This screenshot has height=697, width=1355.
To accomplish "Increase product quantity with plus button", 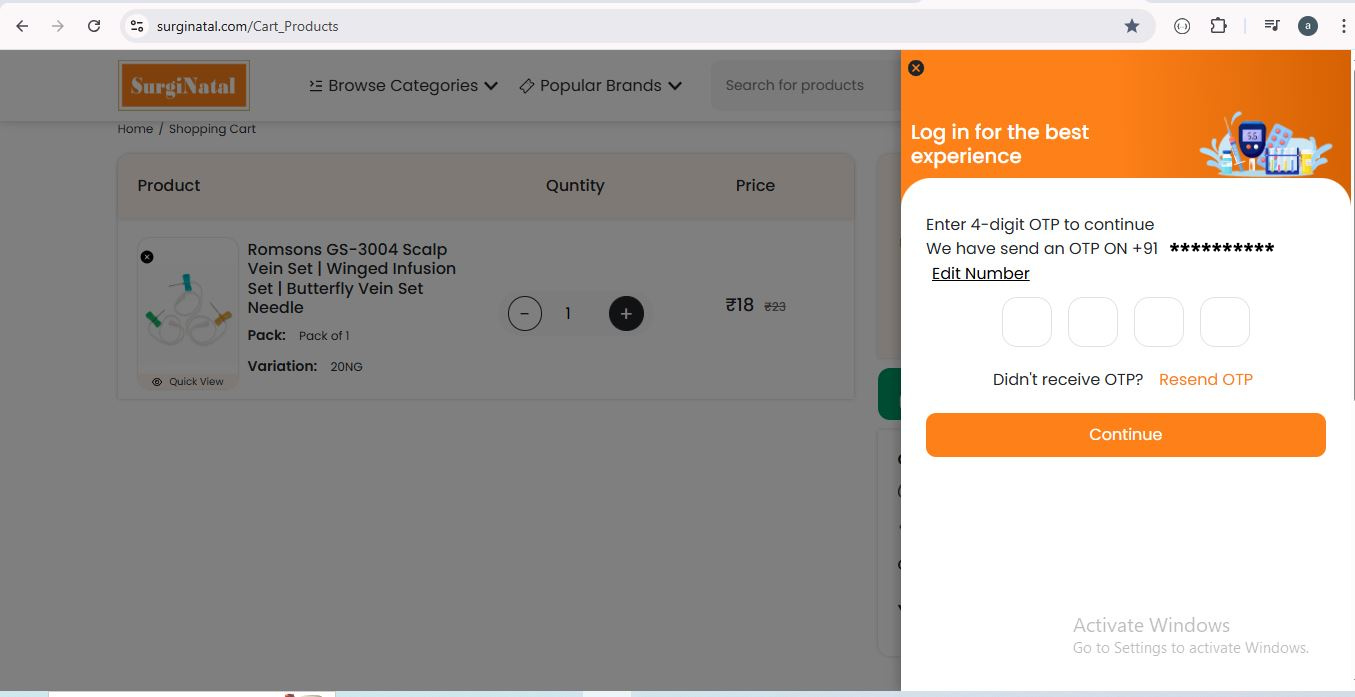I will coord(626,314).
